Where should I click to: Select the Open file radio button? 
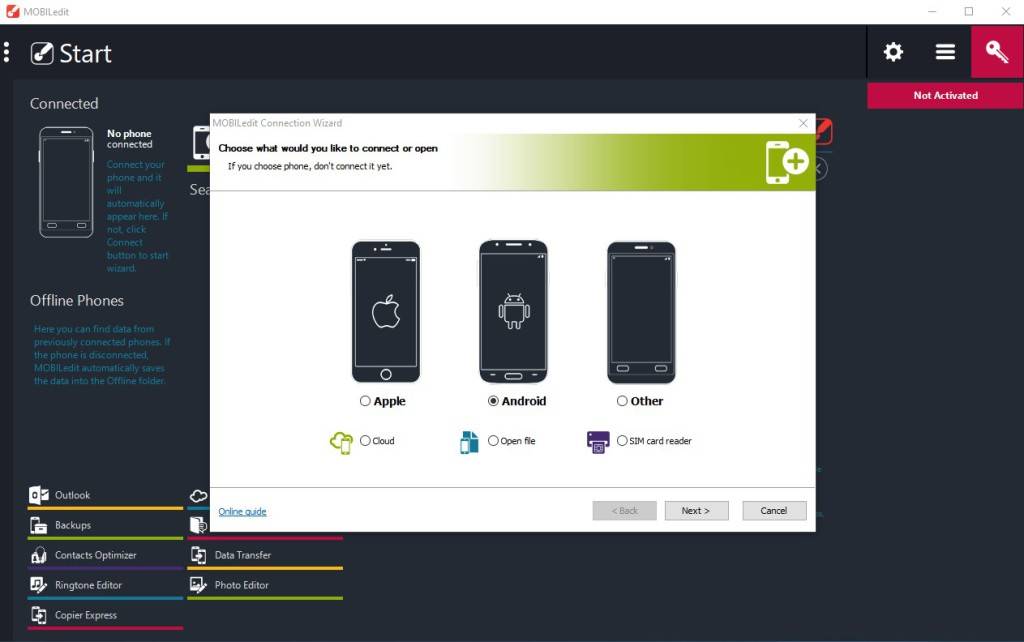(x=493, y=441)
